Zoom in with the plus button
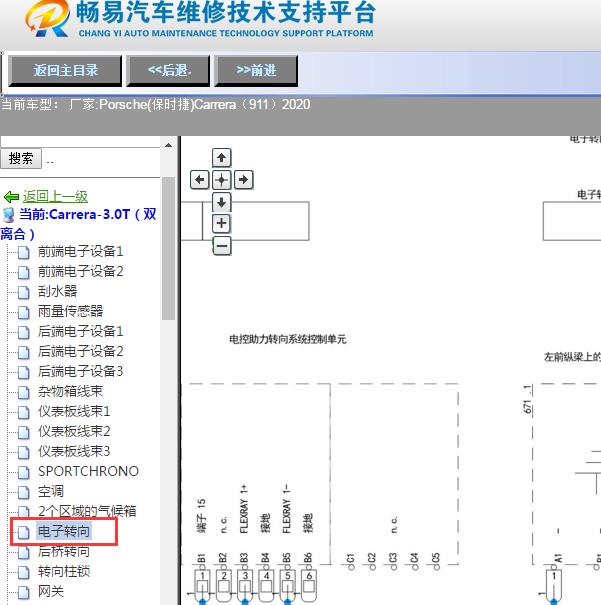 tap(221, 223)
